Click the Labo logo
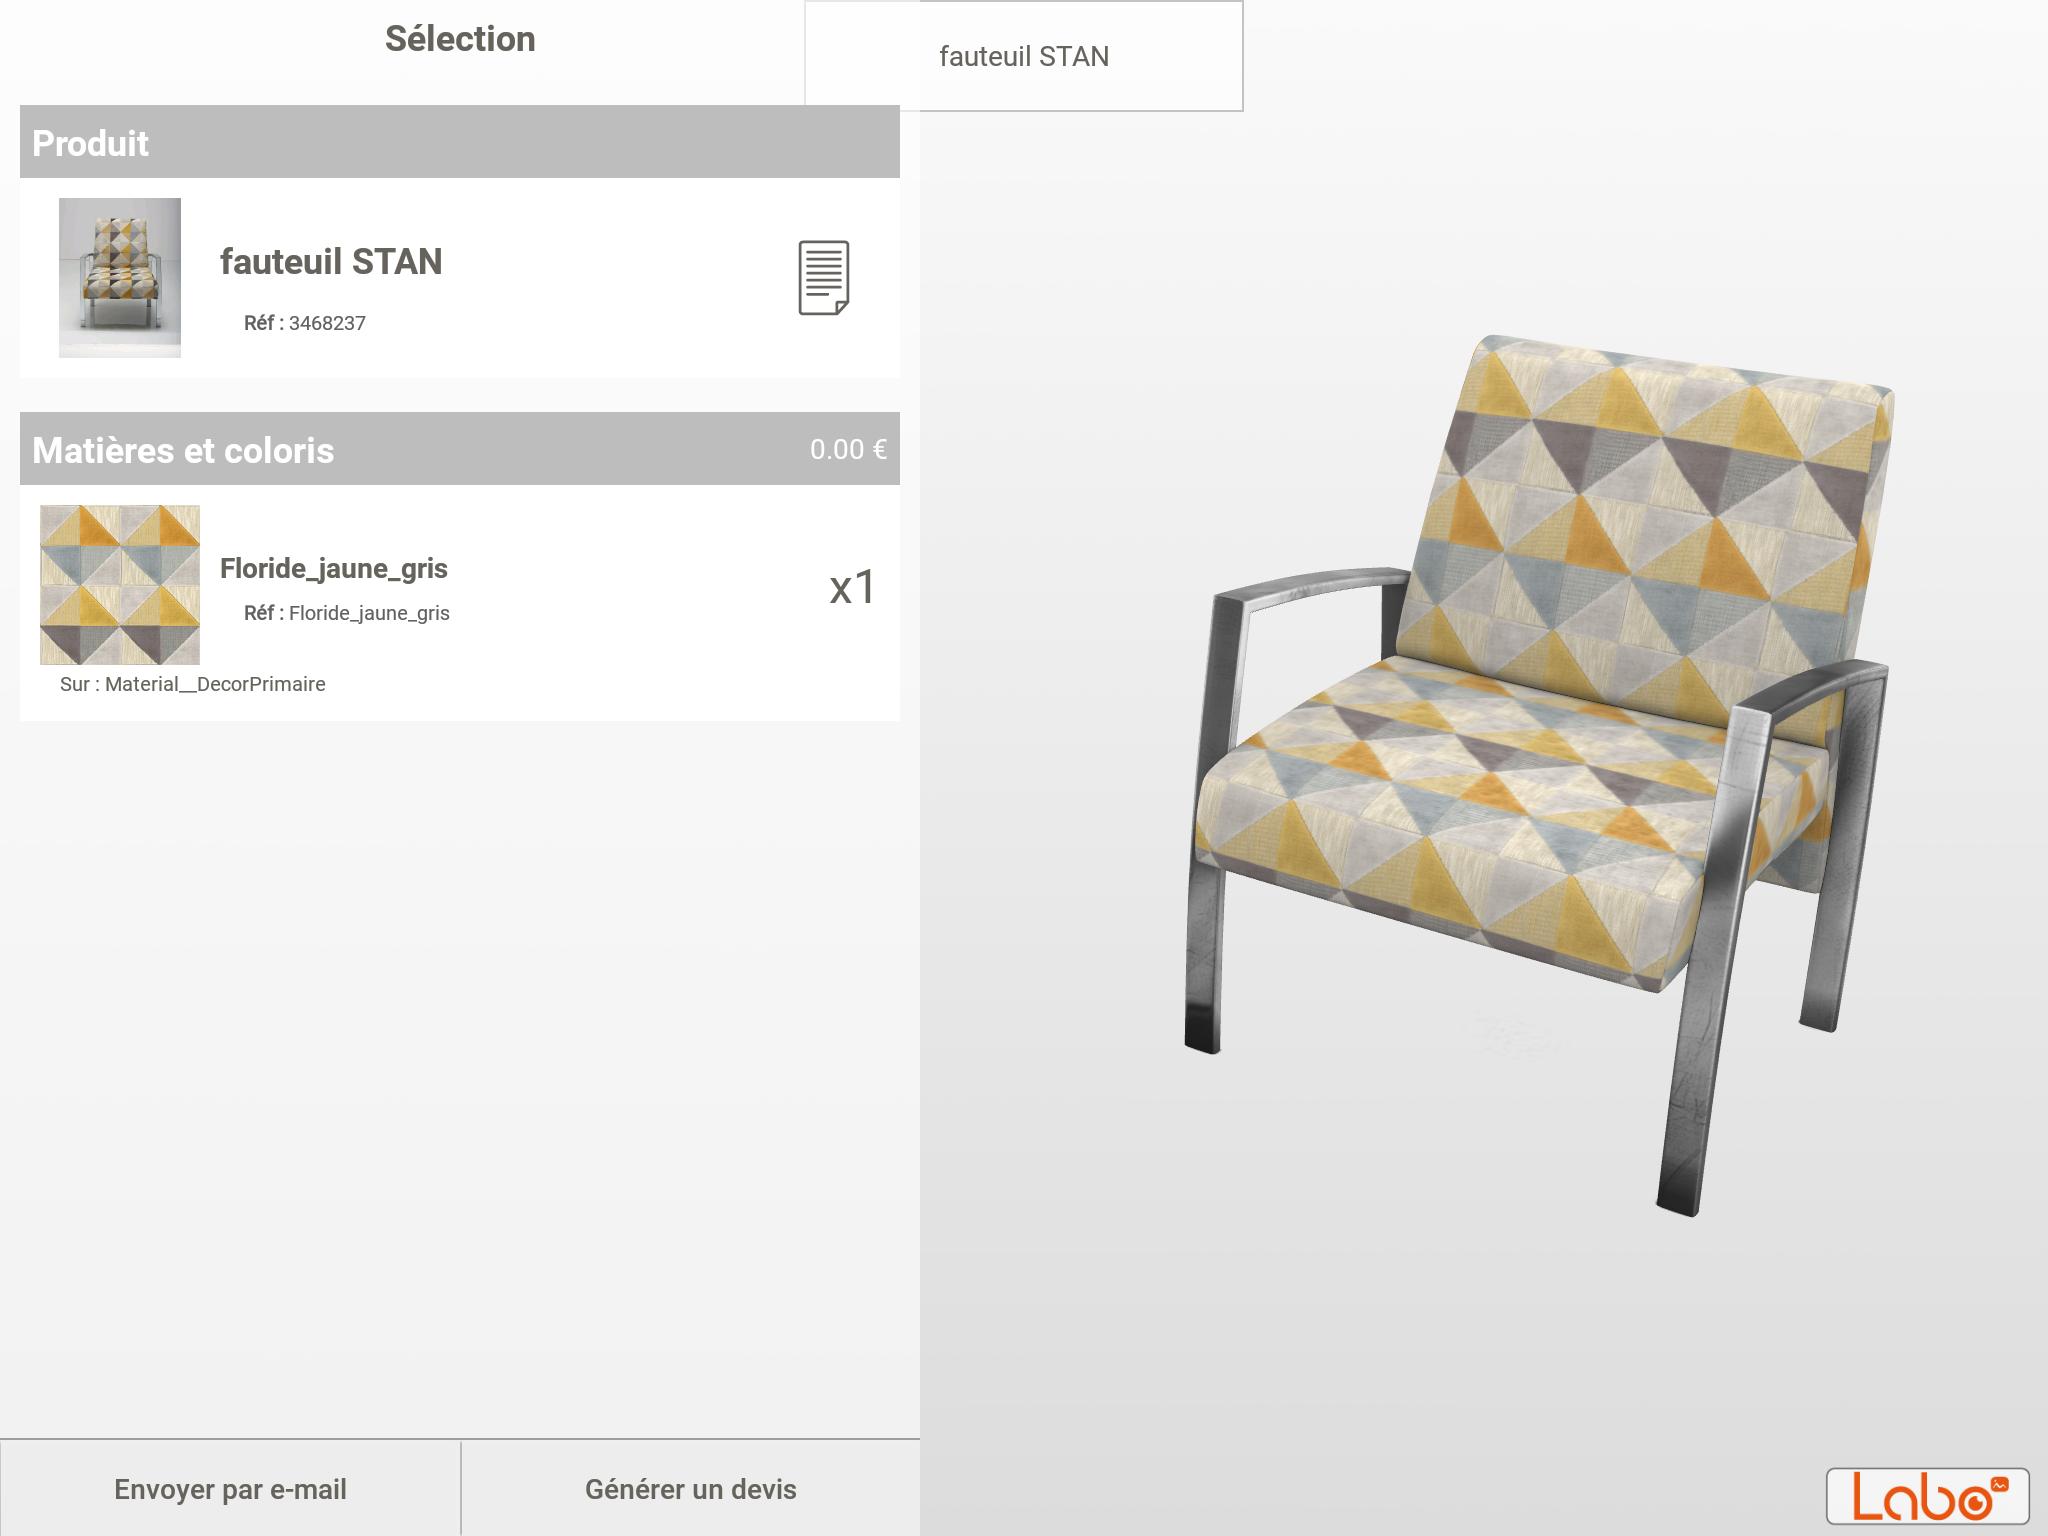 [1927, 1495]
